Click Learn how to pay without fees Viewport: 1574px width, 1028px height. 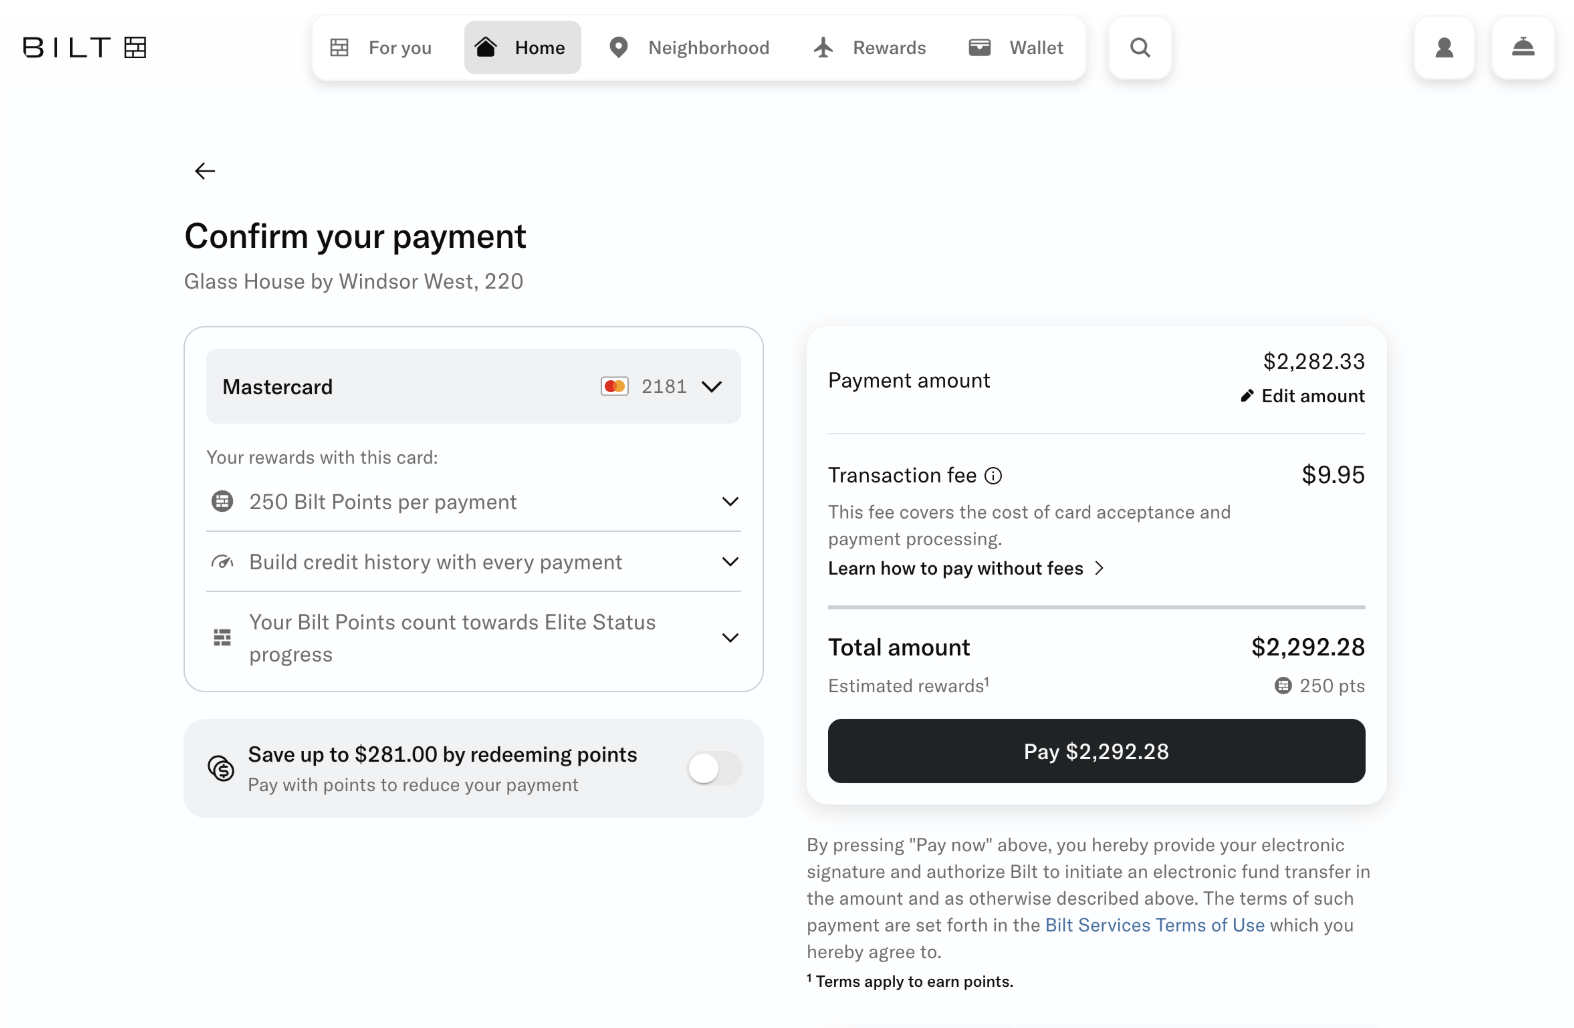955,568
